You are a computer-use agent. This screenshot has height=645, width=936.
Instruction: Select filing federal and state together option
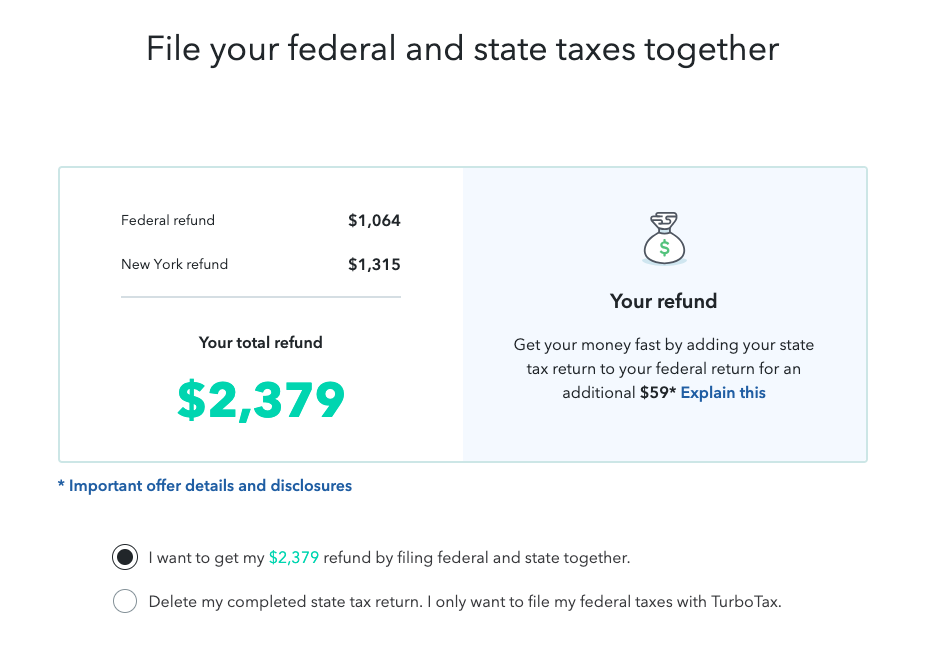click(125, 557)
